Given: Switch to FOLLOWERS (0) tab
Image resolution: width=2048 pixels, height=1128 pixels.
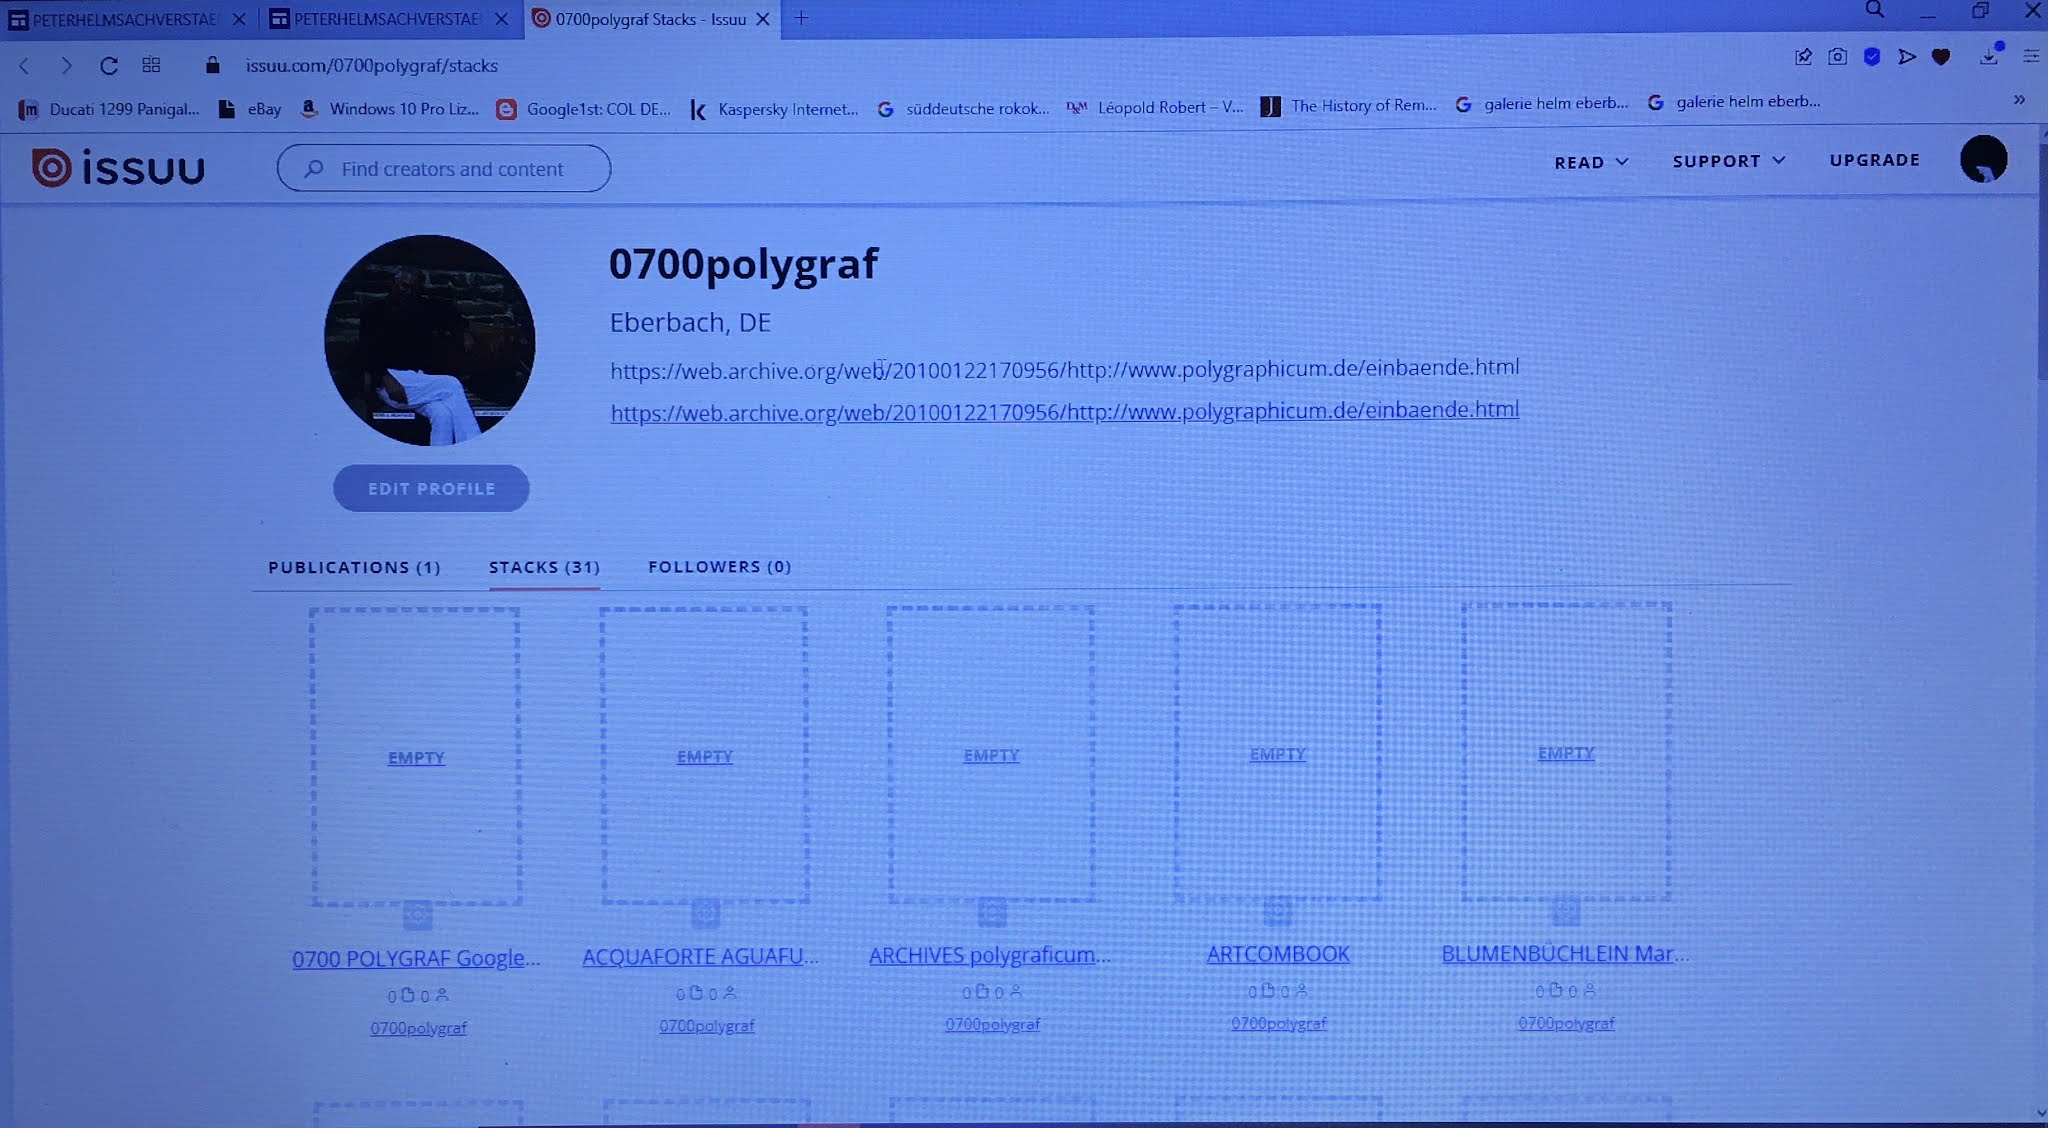Looking at the screenshot, I should coord(719,566).
